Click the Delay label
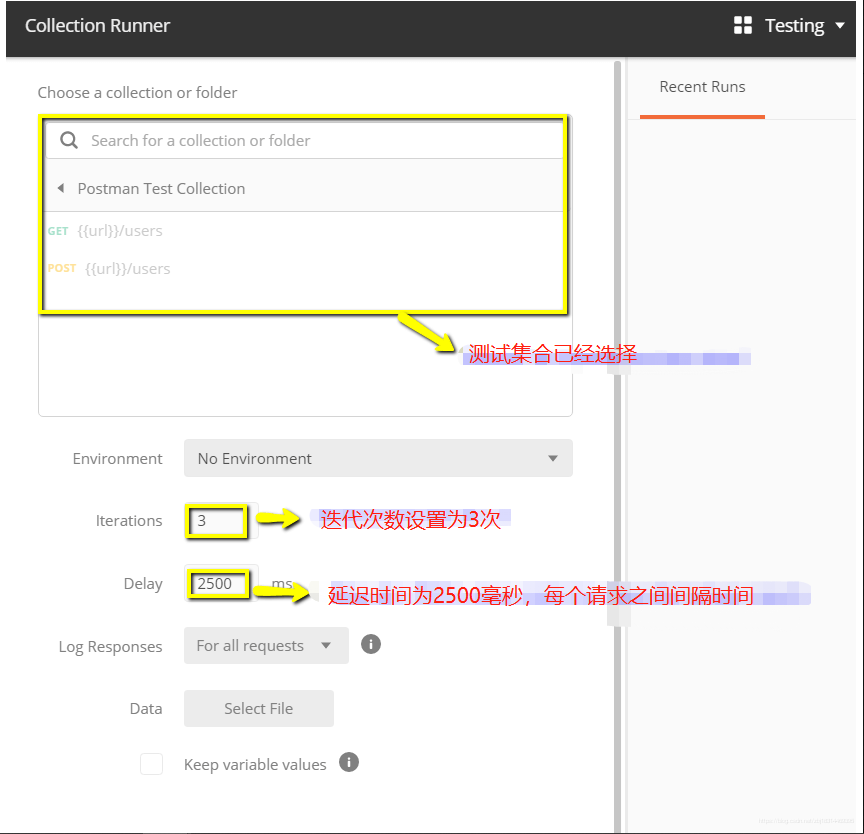This screenshot has width=864, height=834. click(143, 583)
